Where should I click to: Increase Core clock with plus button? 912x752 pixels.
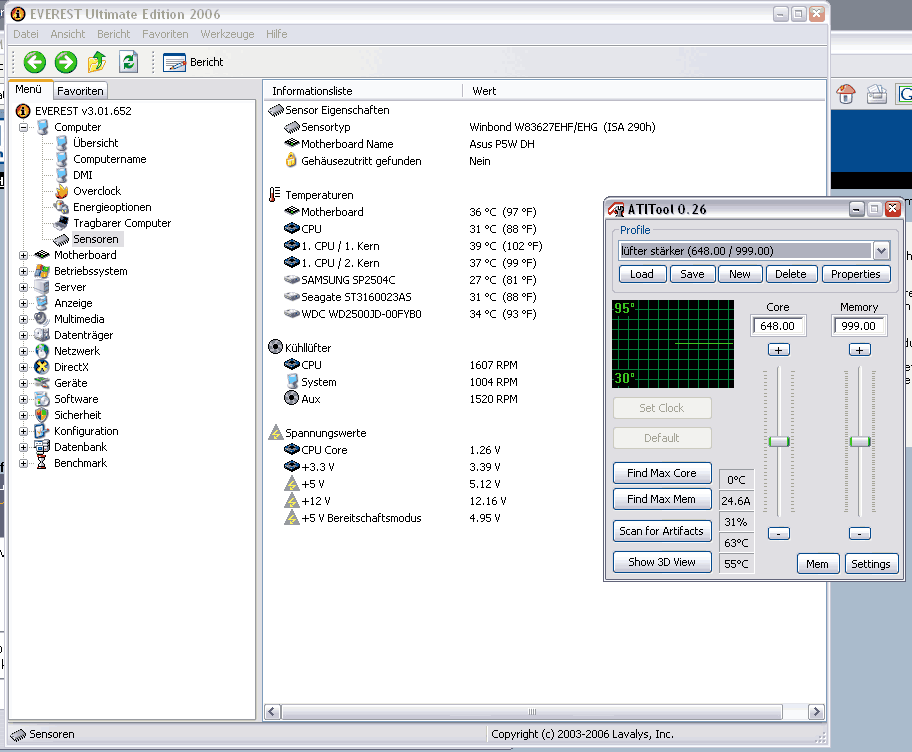778,350
